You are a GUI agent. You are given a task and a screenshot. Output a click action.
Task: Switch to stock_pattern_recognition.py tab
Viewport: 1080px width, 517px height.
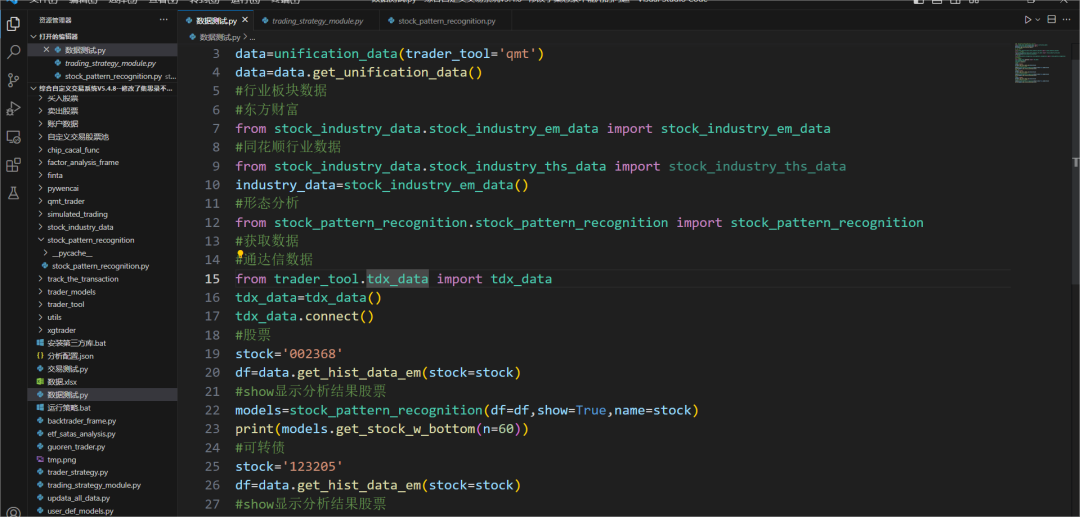[x=446, y=21]
